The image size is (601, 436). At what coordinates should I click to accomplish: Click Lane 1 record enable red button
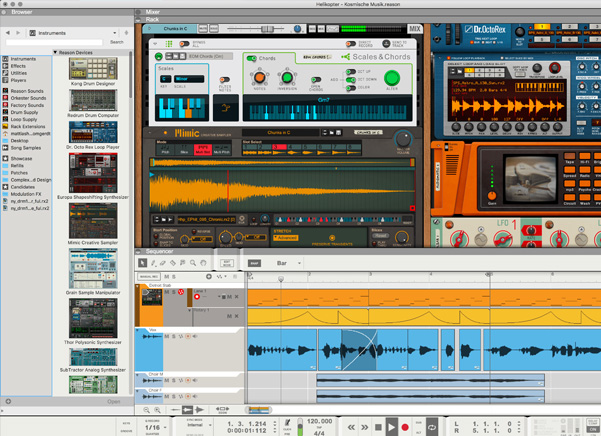tap(197, 297)
